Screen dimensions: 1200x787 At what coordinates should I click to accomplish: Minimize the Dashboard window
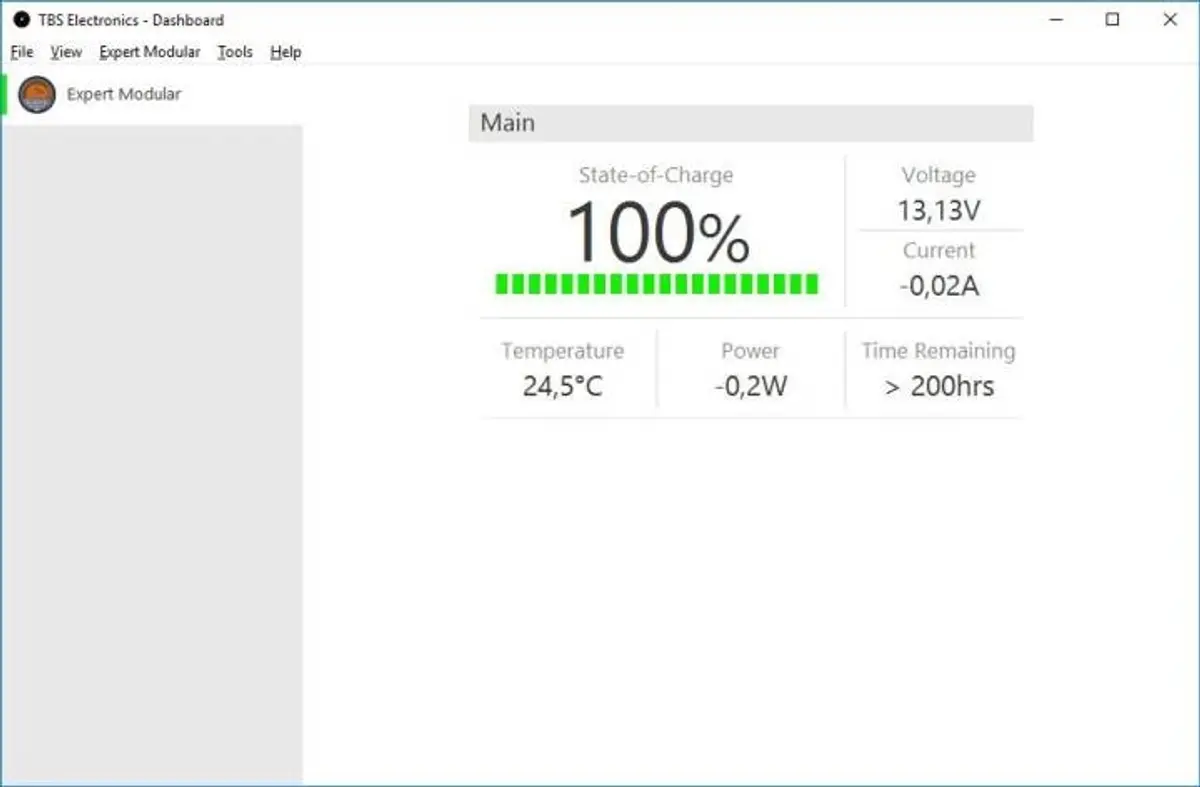click(1054, 19)
